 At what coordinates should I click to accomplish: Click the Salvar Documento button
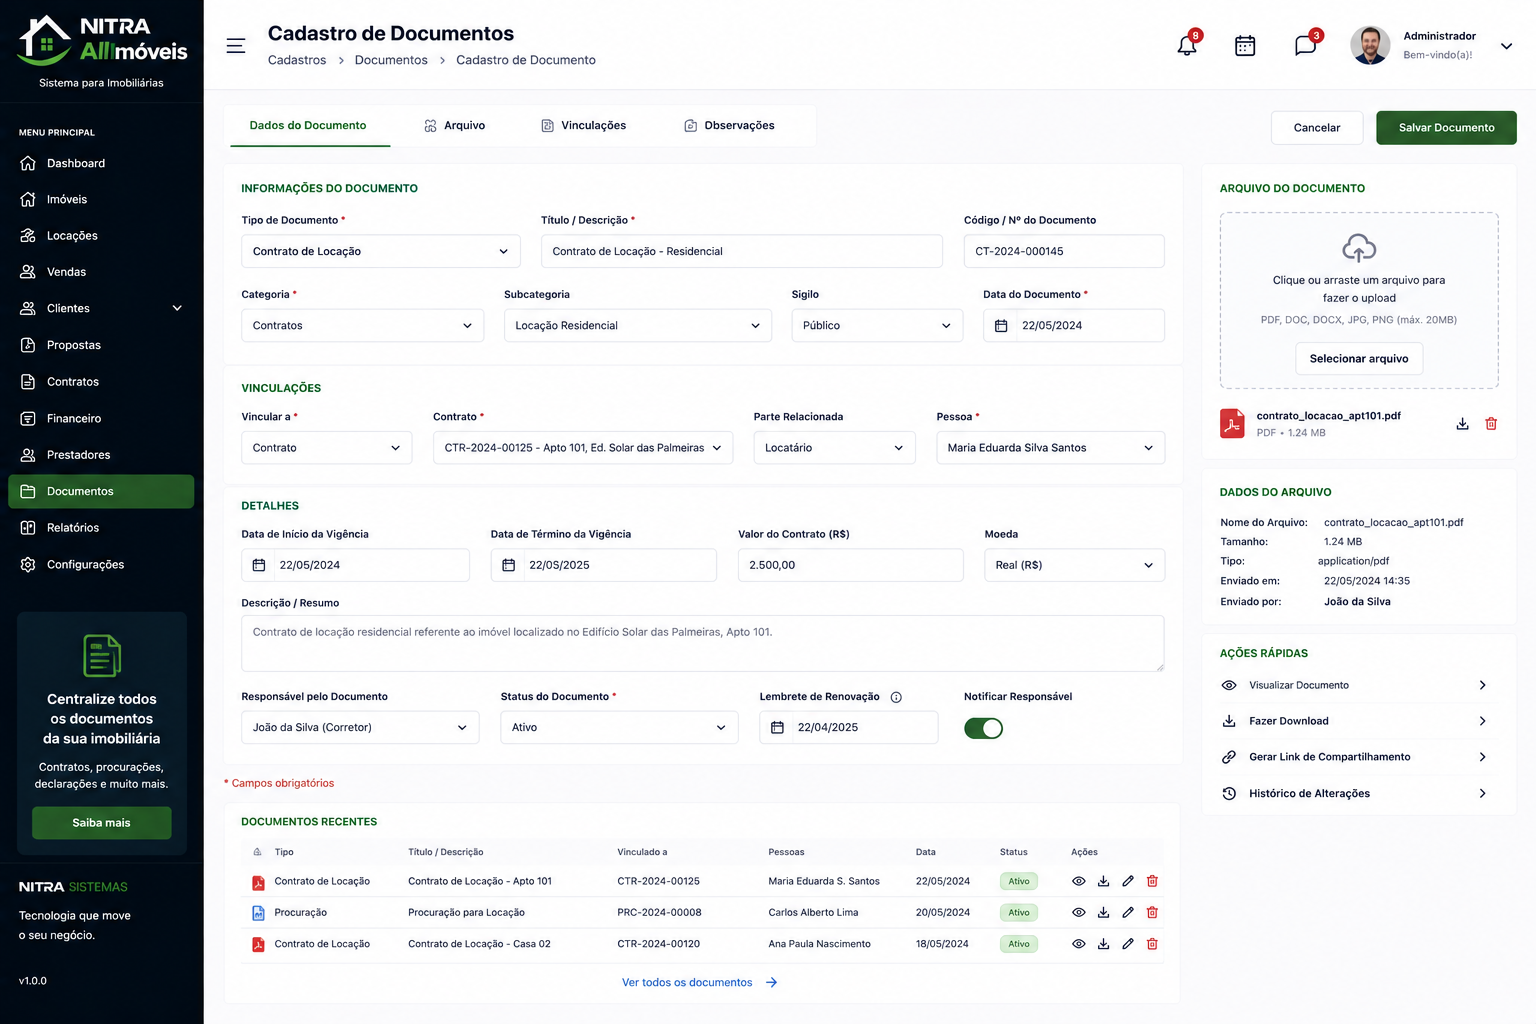(1446, 128)
